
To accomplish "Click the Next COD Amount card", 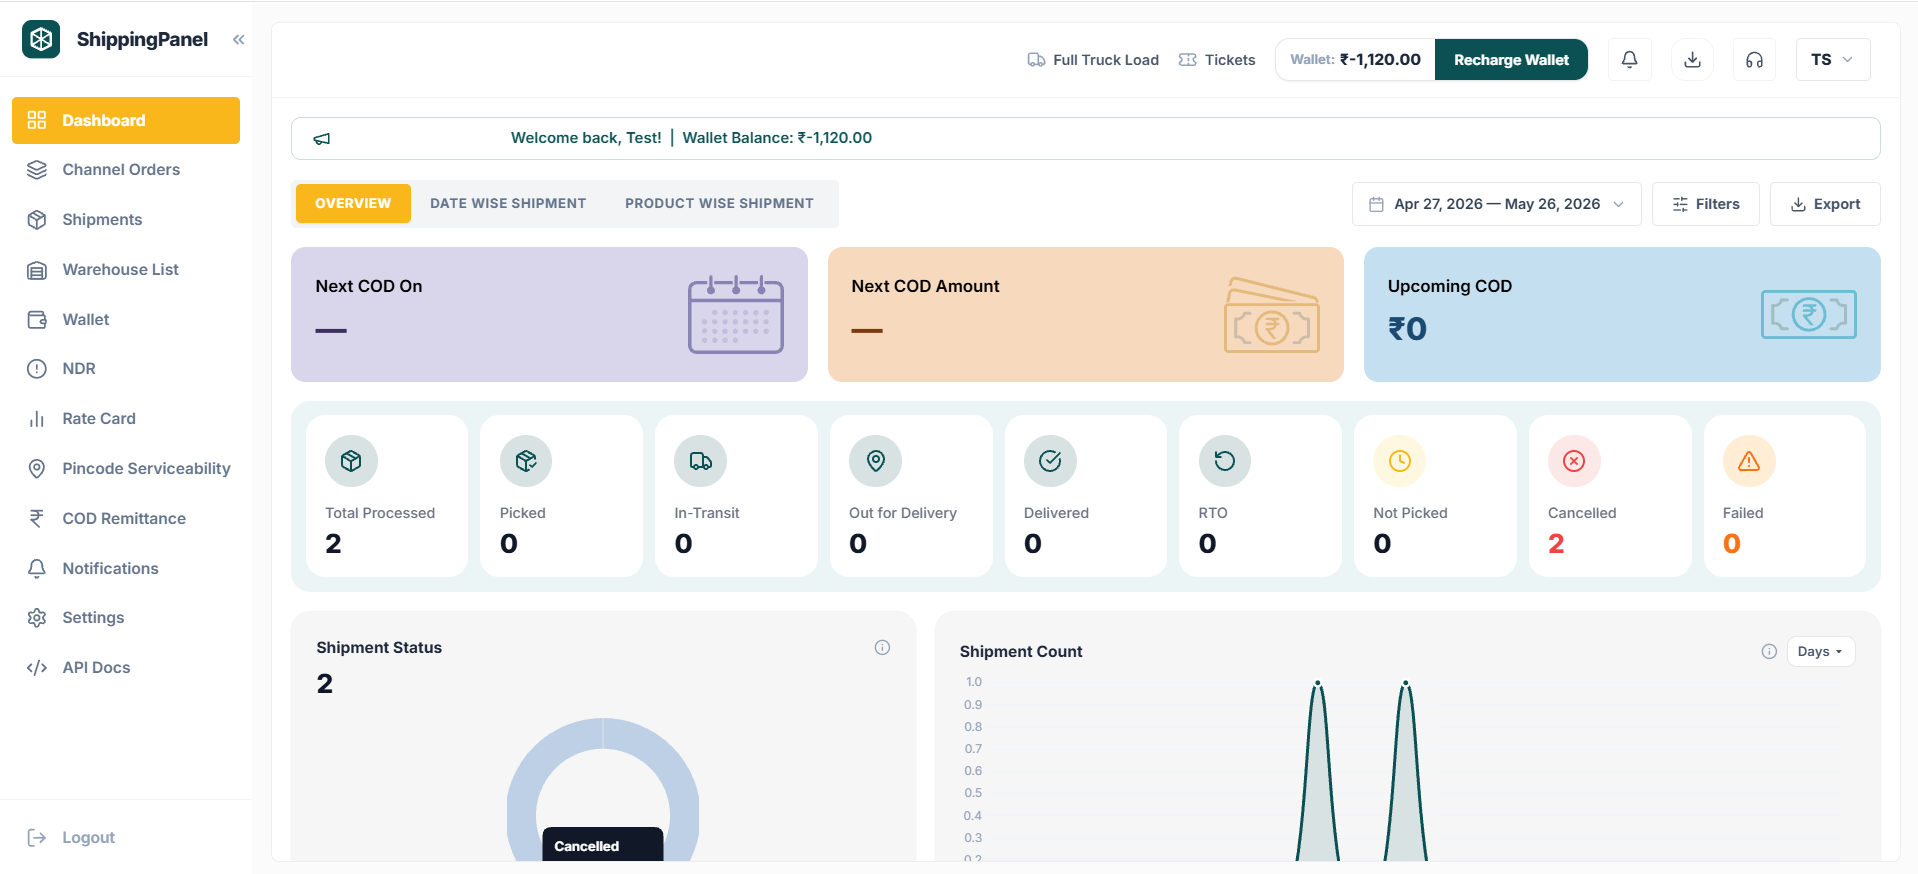I will [x=1086, y=314].
